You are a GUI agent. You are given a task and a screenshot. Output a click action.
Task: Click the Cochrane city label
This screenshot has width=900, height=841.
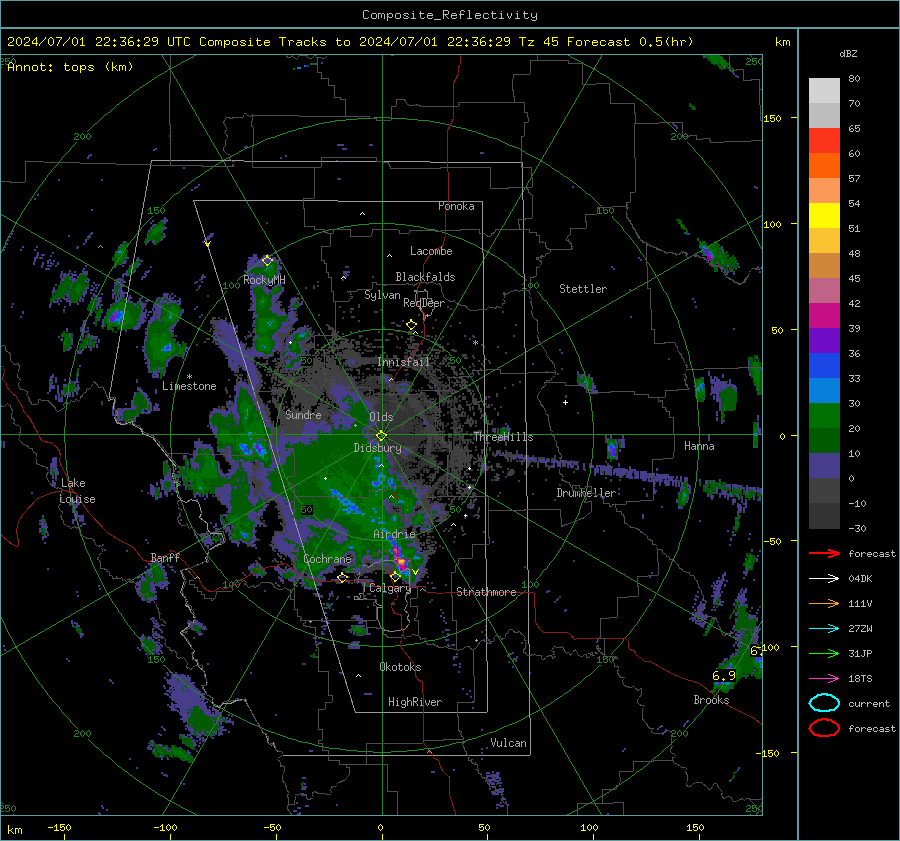(327, 559)
